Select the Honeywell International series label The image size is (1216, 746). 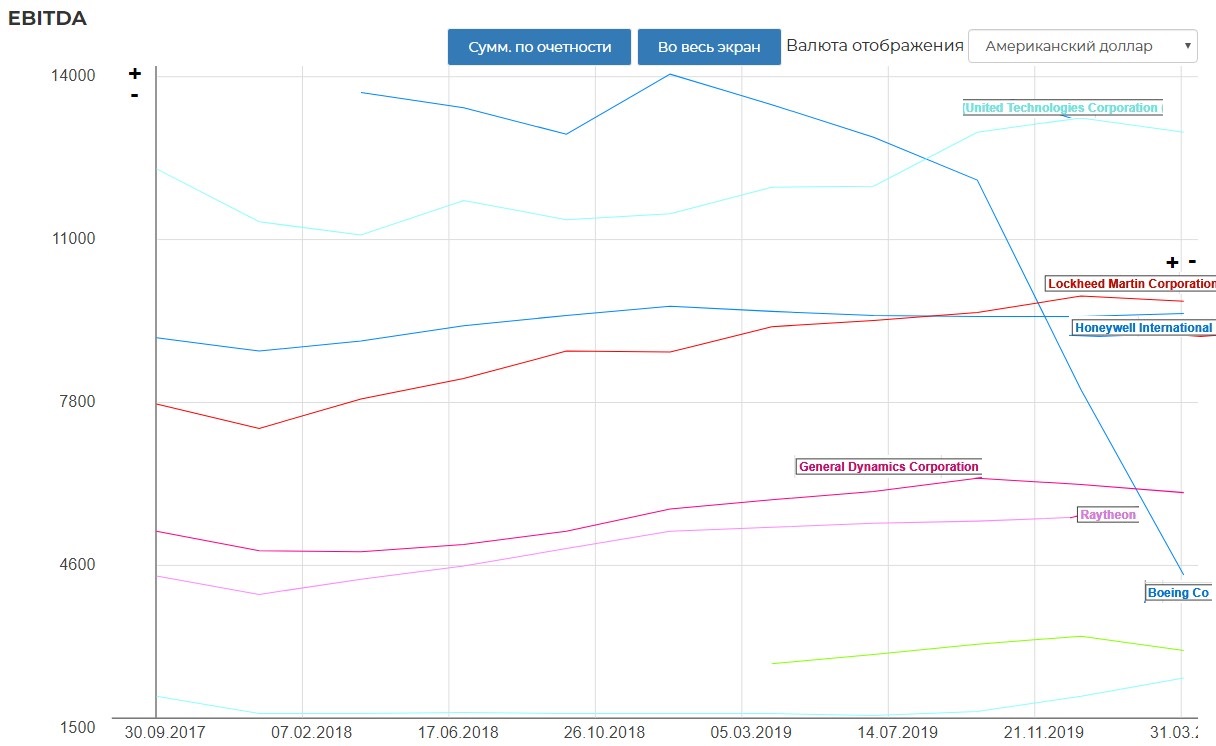(x=1143, y=328)
